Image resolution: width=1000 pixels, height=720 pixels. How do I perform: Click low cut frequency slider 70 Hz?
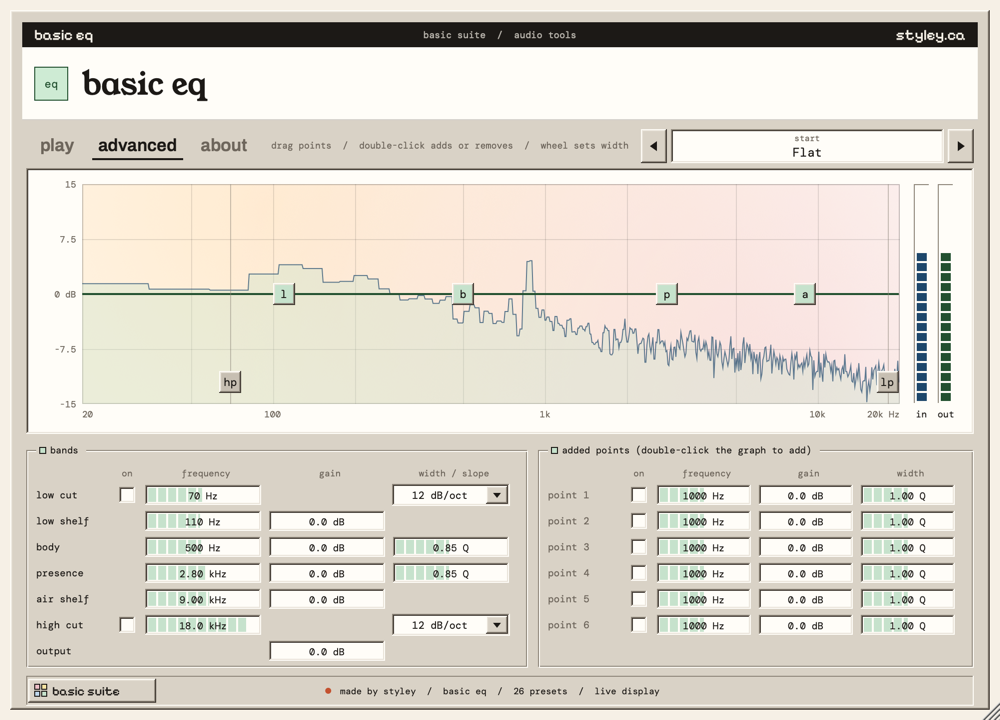tap(203, 496)
